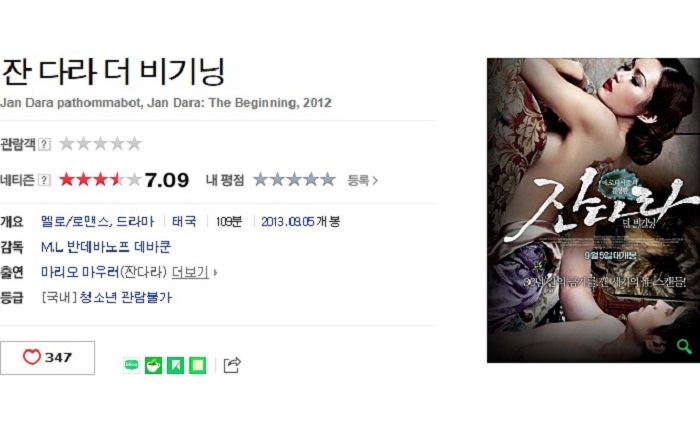The image size is (700, 441).
Task: Share to Naver Blog icon
Action: 131,365
